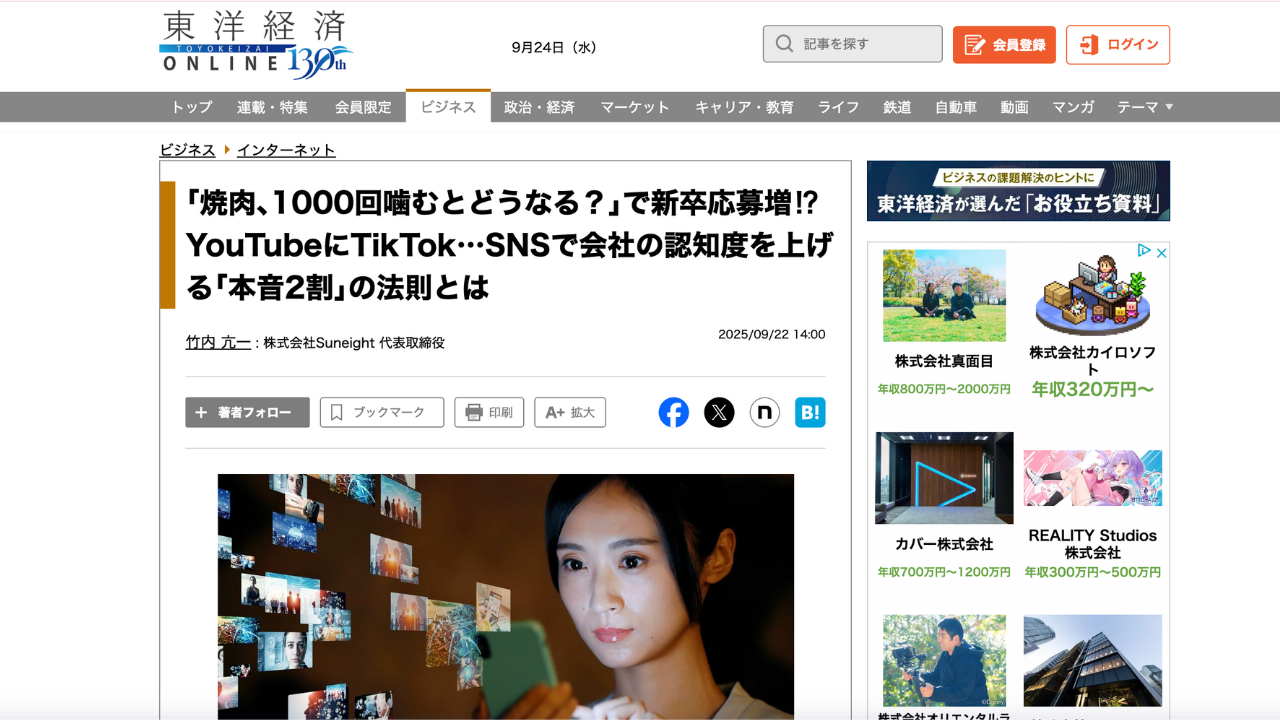Toggle the ブックマーク bookmark for this article
The image size is (1280, 720).
click(381, 412)
